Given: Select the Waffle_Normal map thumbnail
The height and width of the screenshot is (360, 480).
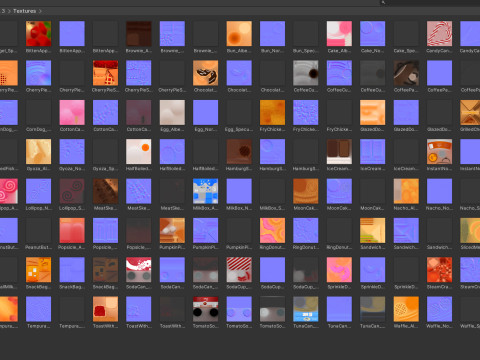Looking at the screenshot, I should coord(439,309).
